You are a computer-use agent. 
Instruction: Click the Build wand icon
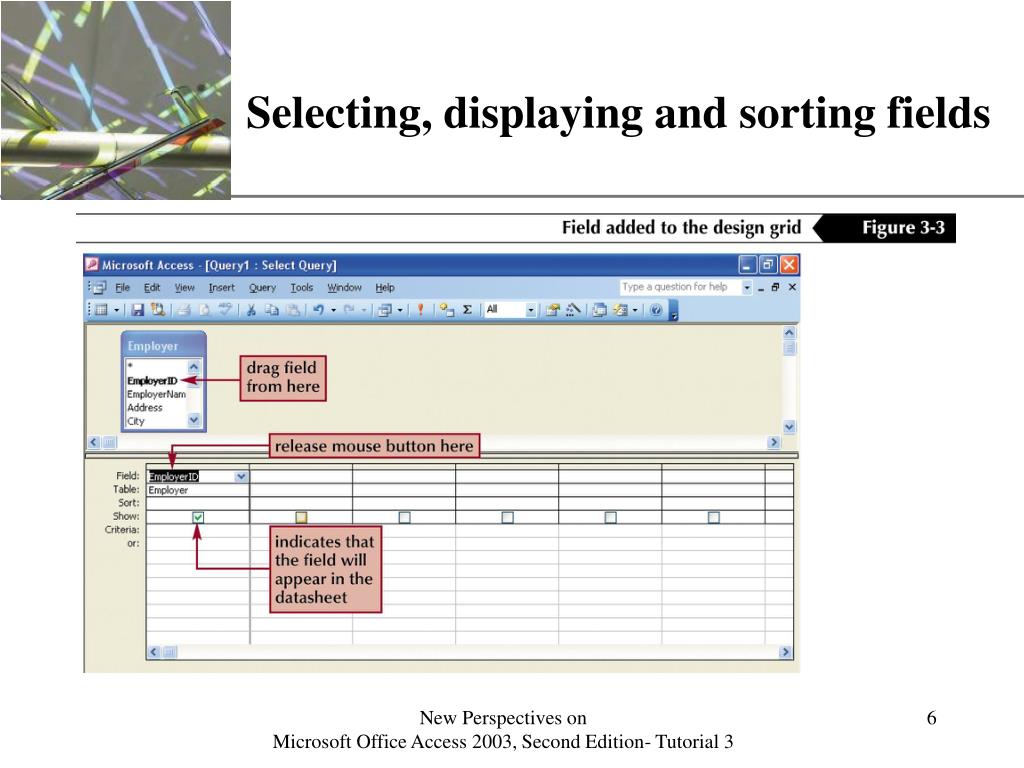coord(573,310)
